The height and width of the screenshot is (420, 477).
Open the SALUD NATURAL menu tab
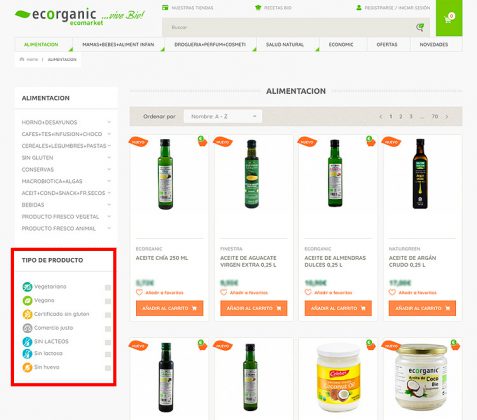(285, 44)
